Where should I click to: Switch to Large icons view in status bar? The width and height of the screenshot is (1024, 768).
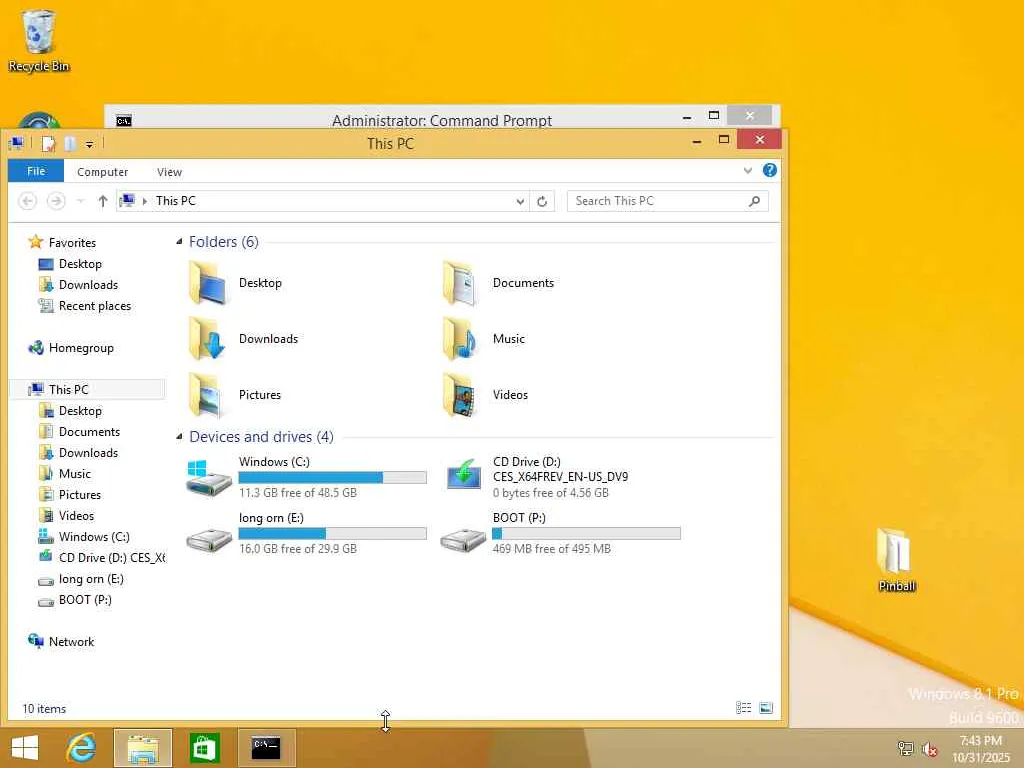pyautogui.click(x=766, y=708)
